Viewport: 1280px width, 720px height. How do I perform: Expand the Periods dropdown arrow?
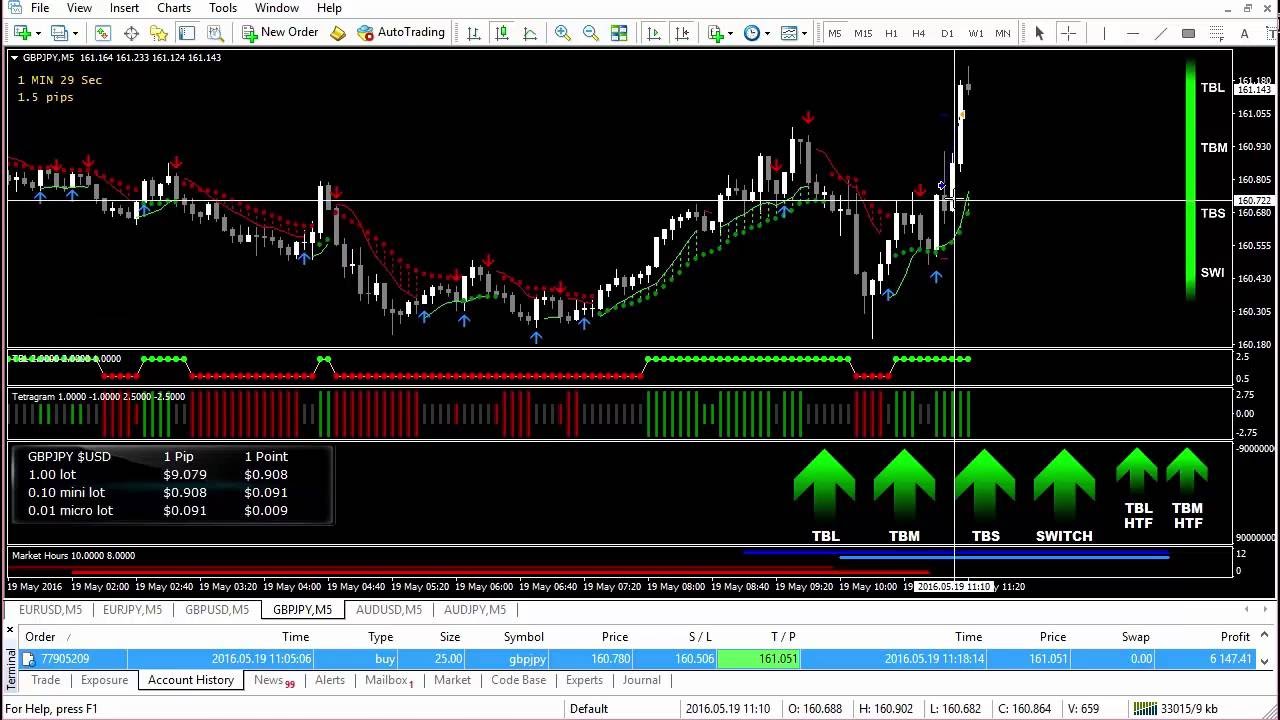pyautogui.click(x=767, y=34)
